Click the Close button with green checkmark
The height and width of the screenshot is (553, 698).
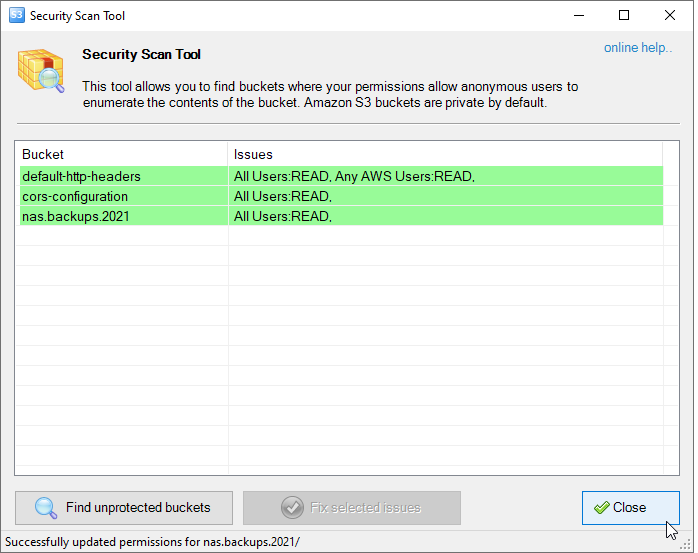630,508
